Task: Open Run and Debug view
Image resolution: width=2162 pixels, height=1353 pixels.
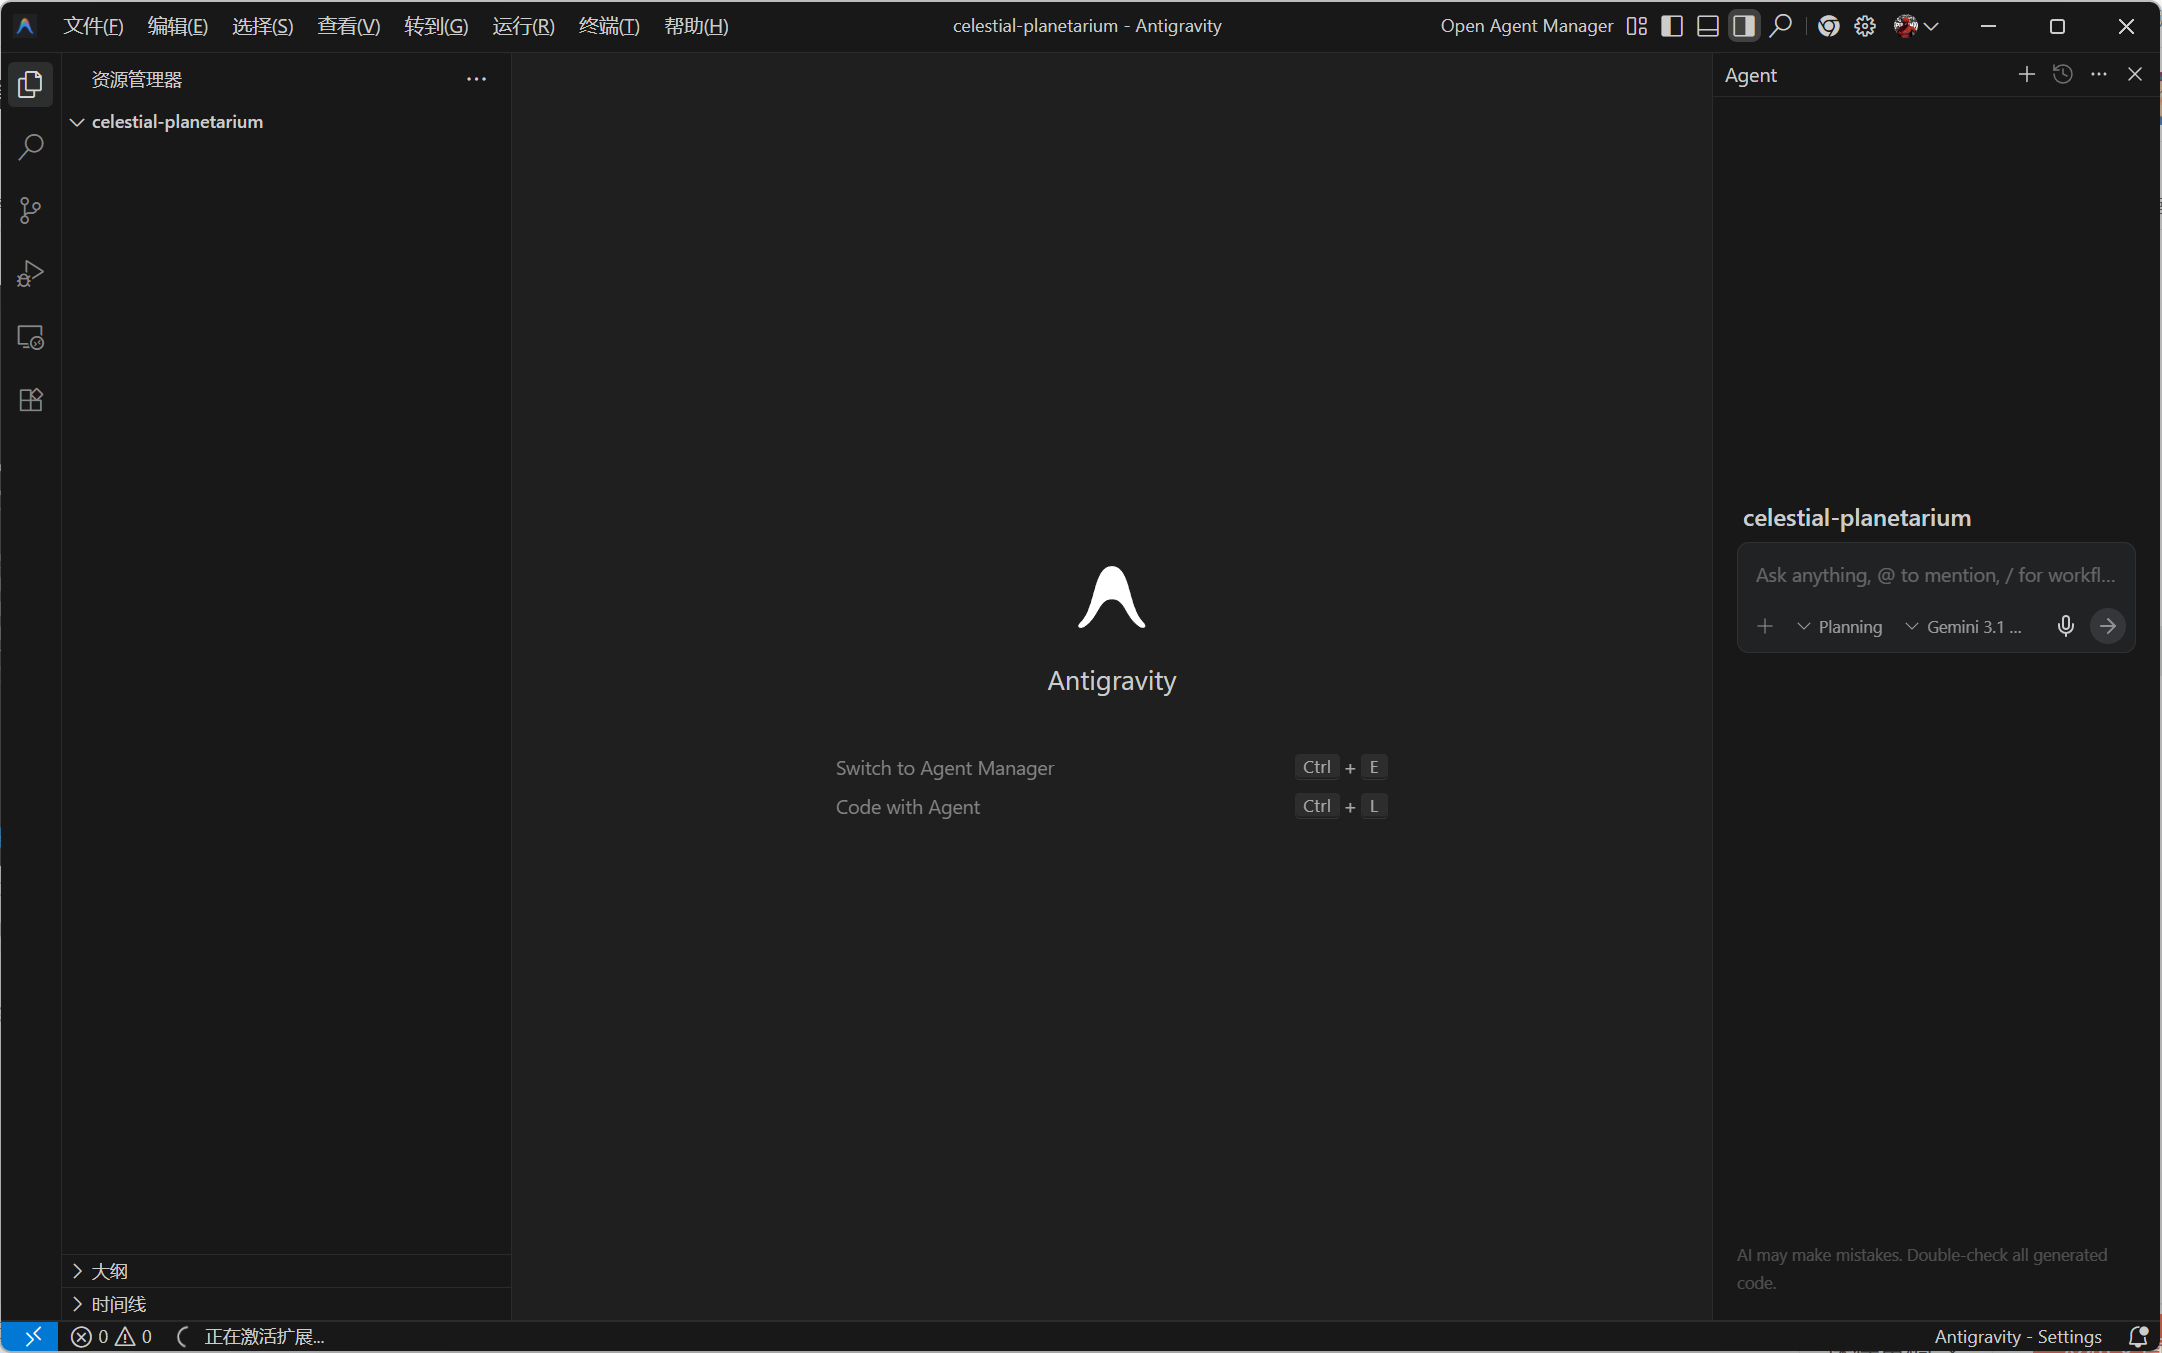Action: [x=31, y=273]
